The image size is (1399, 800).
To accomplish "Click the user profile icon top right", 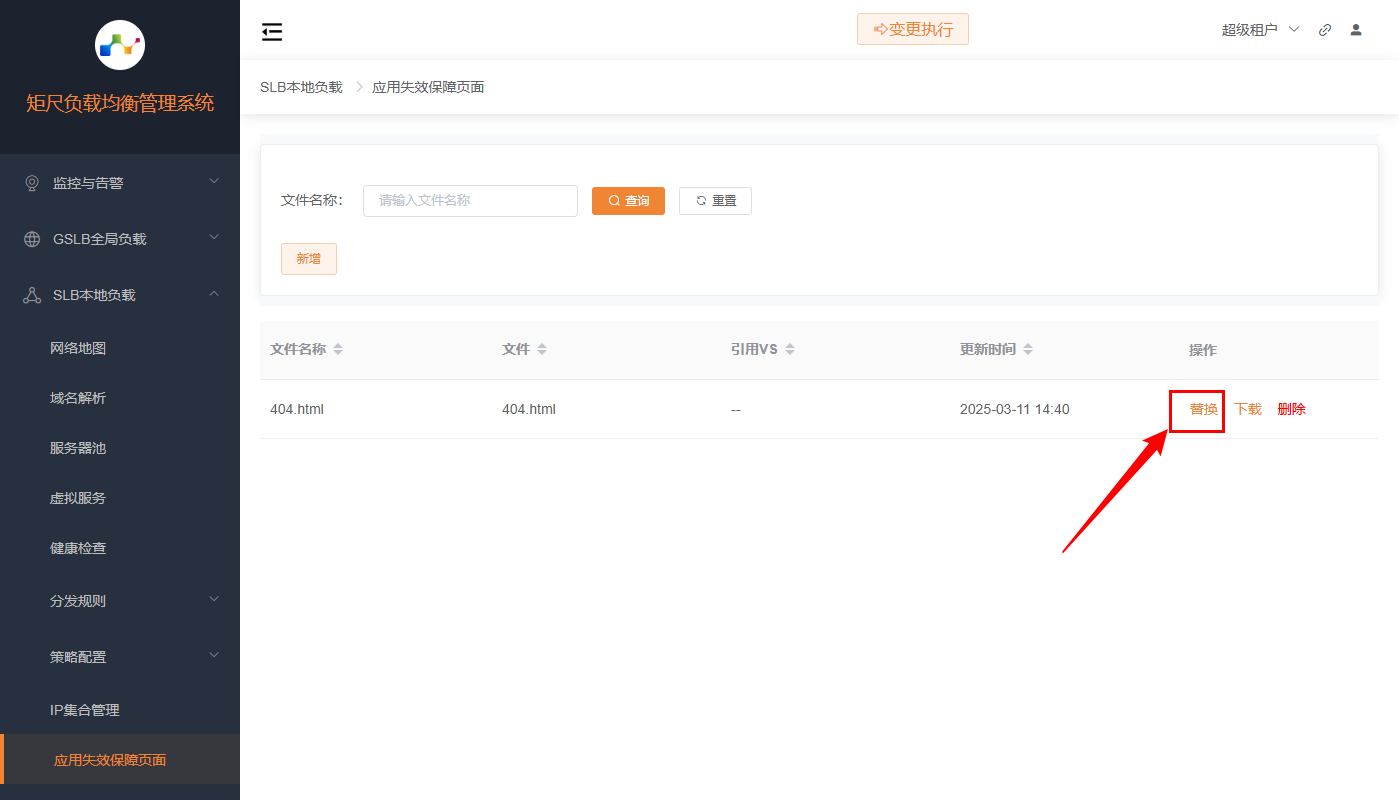I will click(x=1355, y=29).
